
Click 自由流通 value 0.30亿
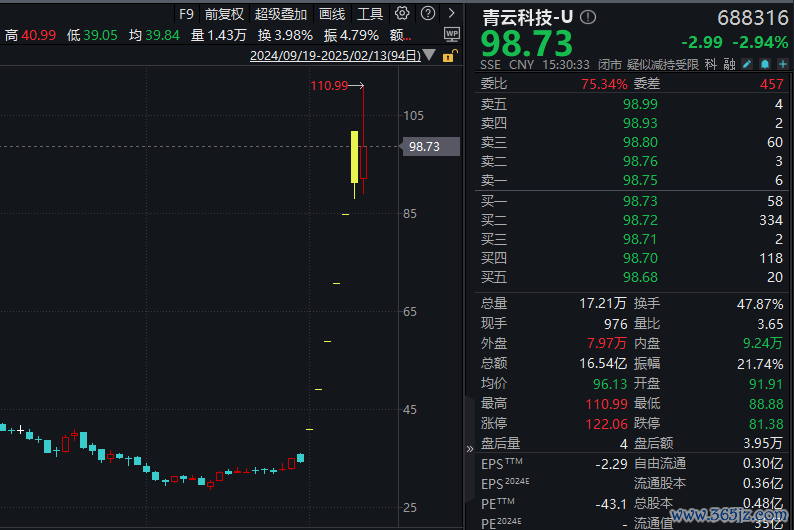click(763, 464)
